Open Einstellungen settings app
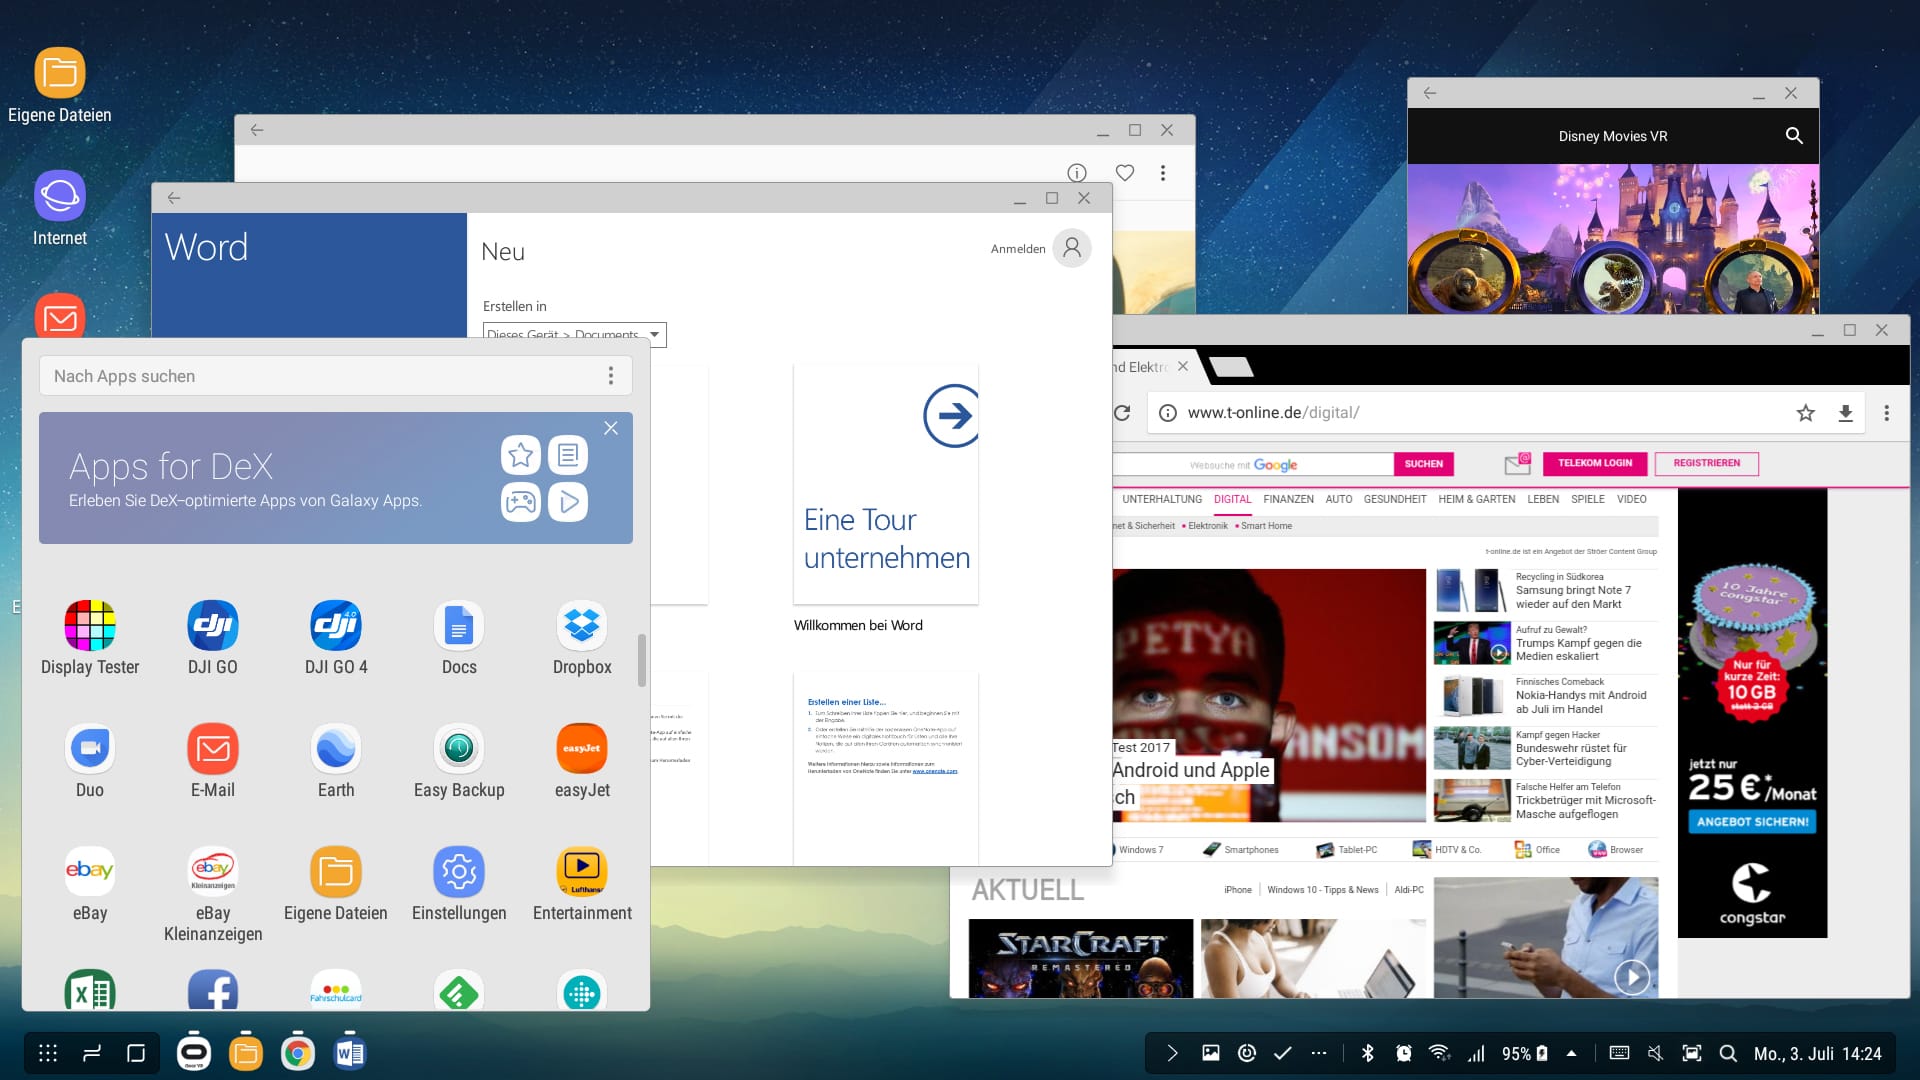The image size is (1920, 1080). (459, 872)
